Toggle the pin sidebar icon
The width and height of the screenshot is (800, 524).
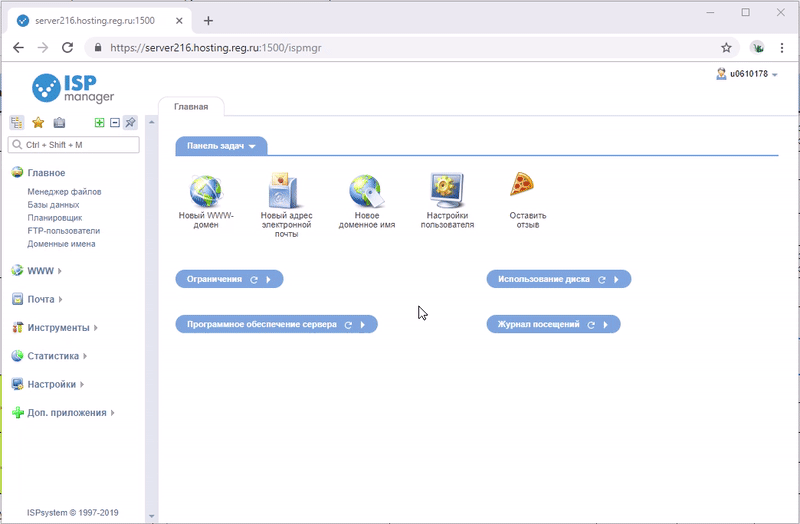(x=131, y=122)
